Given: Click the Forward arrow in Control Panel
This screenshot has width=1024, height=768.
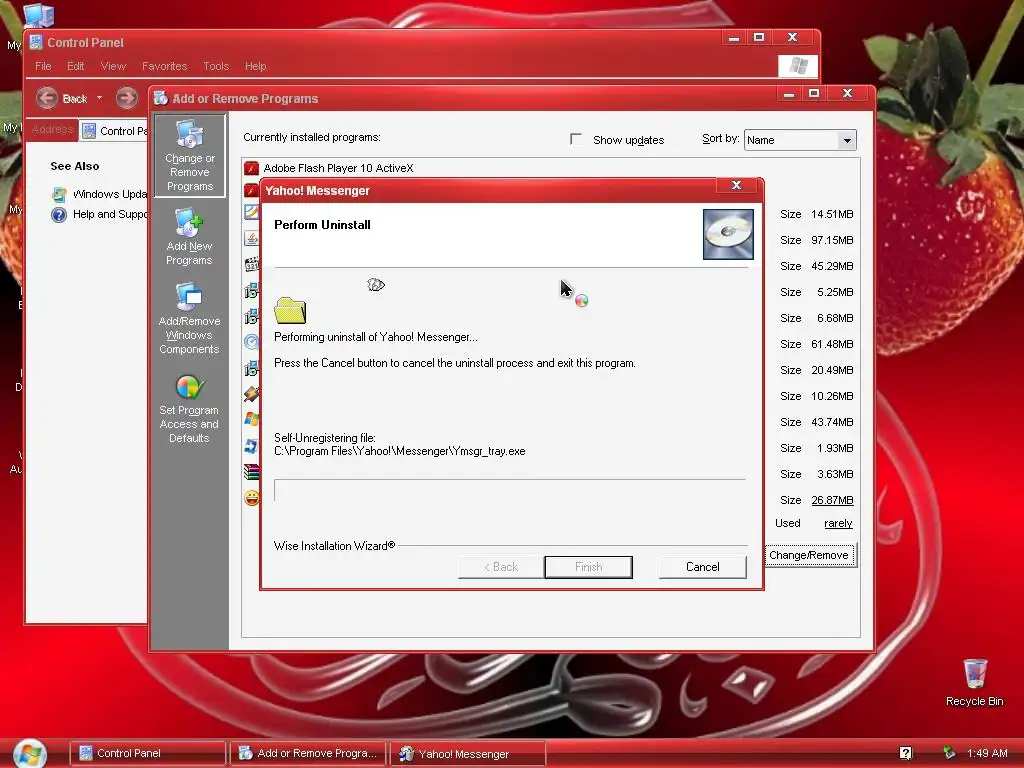Looking at the screenshot, I should (127, 98).
